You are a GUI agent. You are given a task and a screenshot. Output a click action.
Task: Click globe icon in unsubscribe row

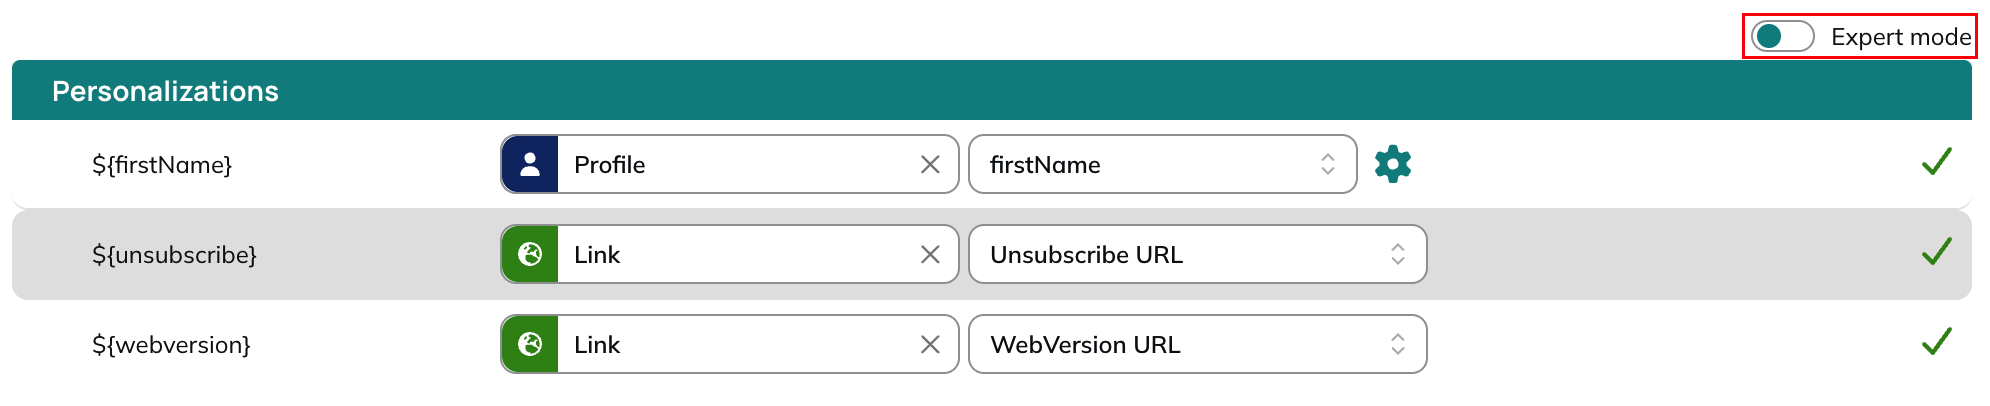[x=530, y=254]
